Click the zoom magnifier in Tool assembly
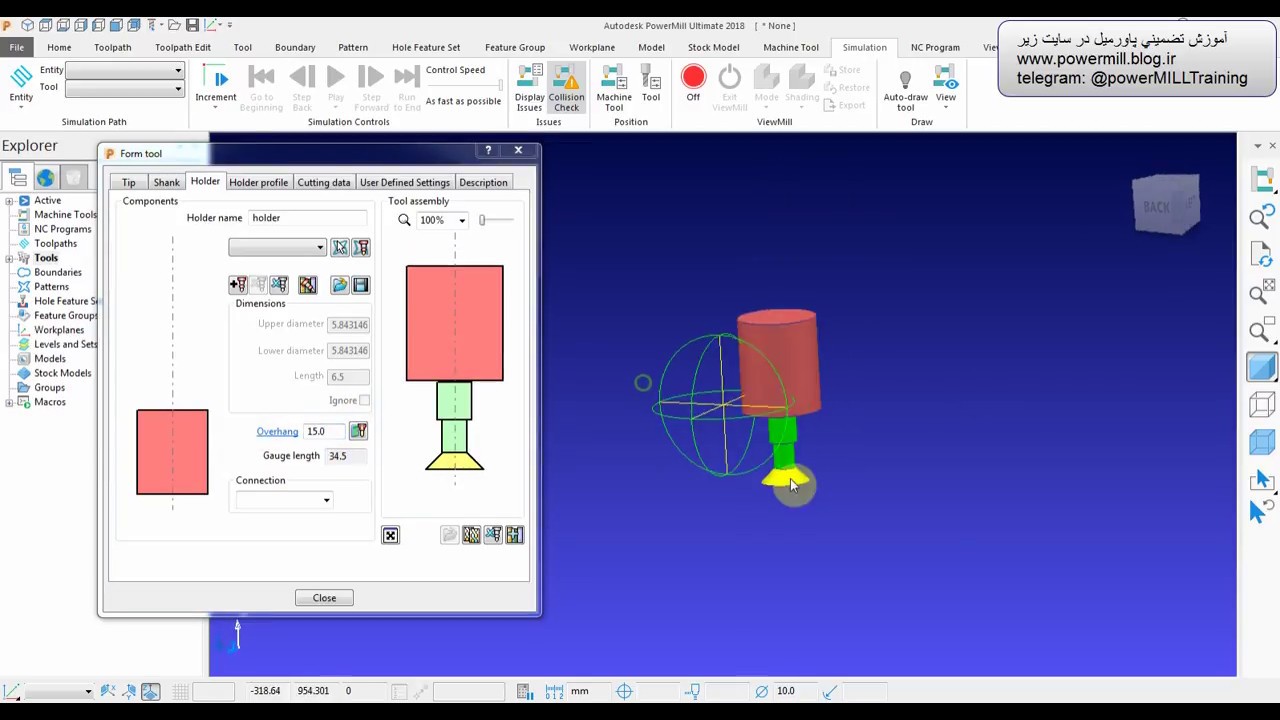Image resolution: width=1280 pixels, height=720 pixels. pyautogui.click(x=404, y=220)
